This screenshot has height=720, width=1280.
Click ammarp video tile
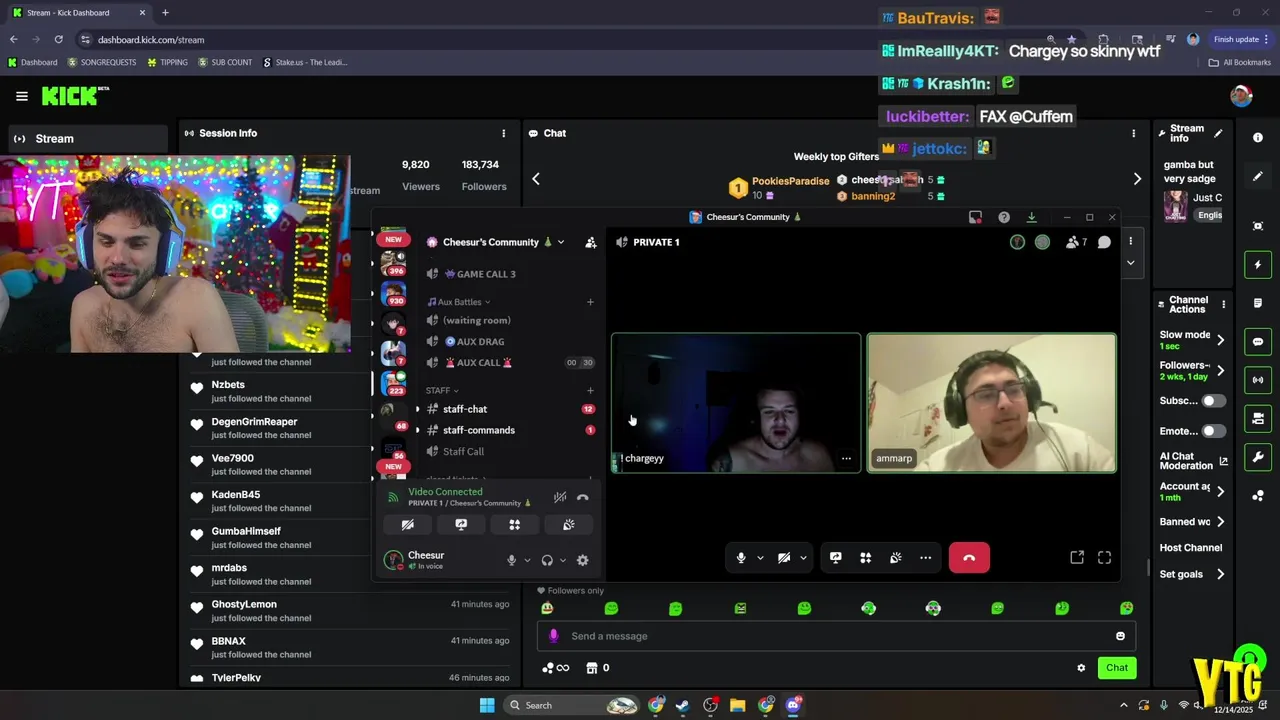[x=991, y=403]
